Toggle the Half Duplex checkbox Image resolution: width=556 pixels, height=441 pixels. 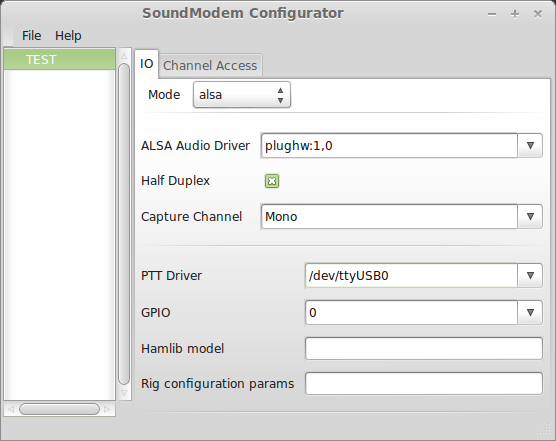coord(272,181)
